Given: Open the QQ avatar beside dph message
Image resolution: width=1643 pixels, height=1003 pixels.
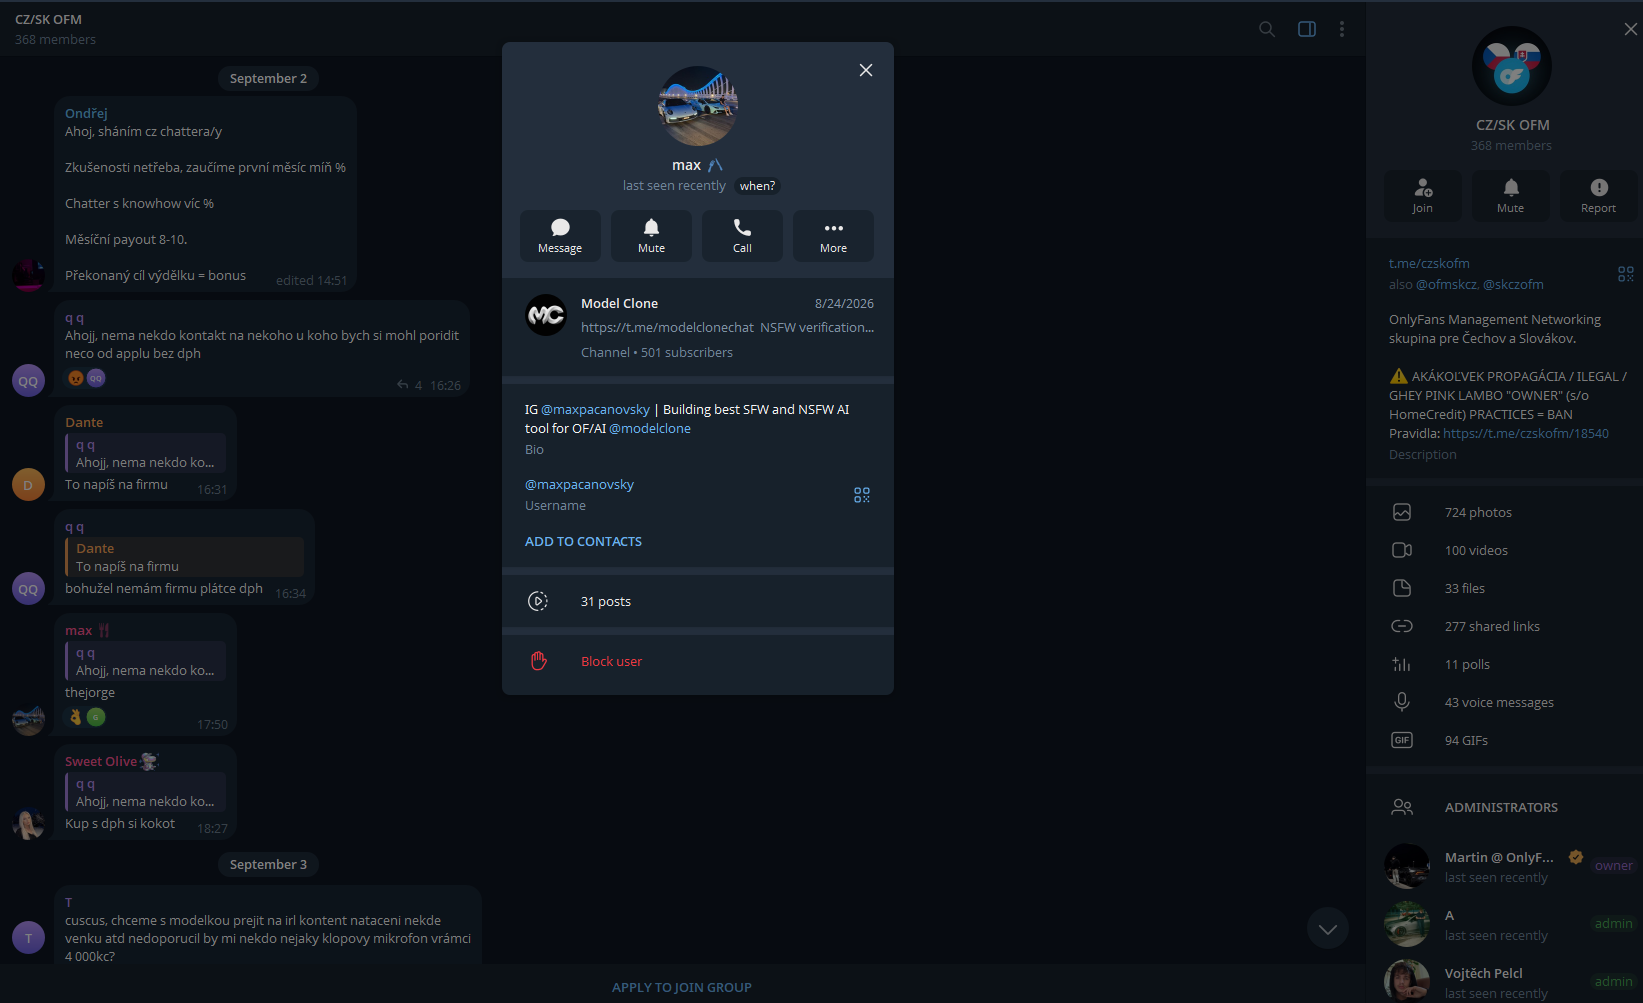Looking at the screenshot, I should click(28, 588).
